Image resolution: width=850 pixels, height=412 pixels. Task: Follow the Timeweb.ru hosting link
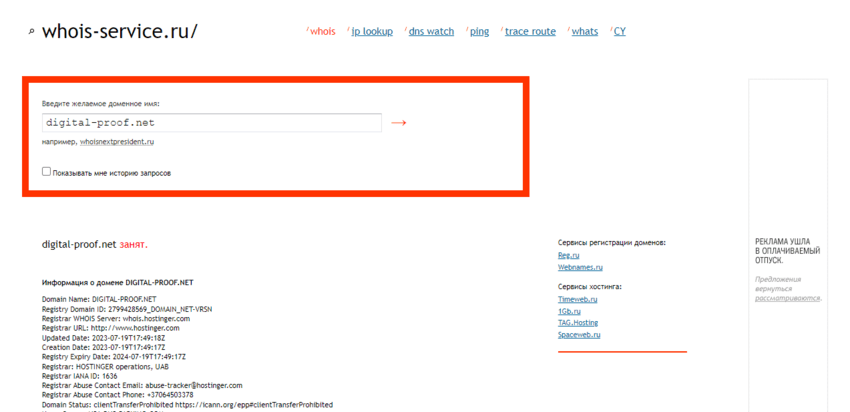[x=577, y=299]
